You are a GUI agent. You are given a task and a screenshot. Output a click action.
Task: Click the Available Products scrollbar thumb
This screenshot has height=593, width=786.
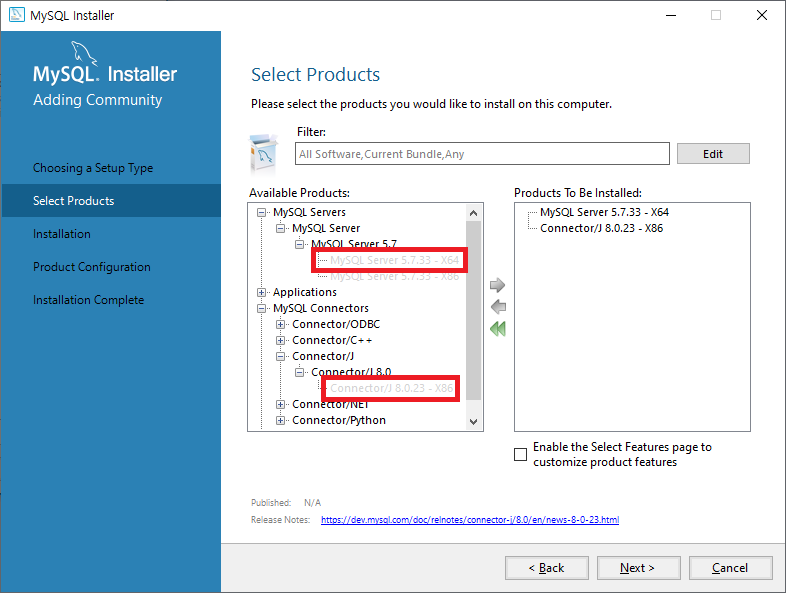[x=473, y=311]
